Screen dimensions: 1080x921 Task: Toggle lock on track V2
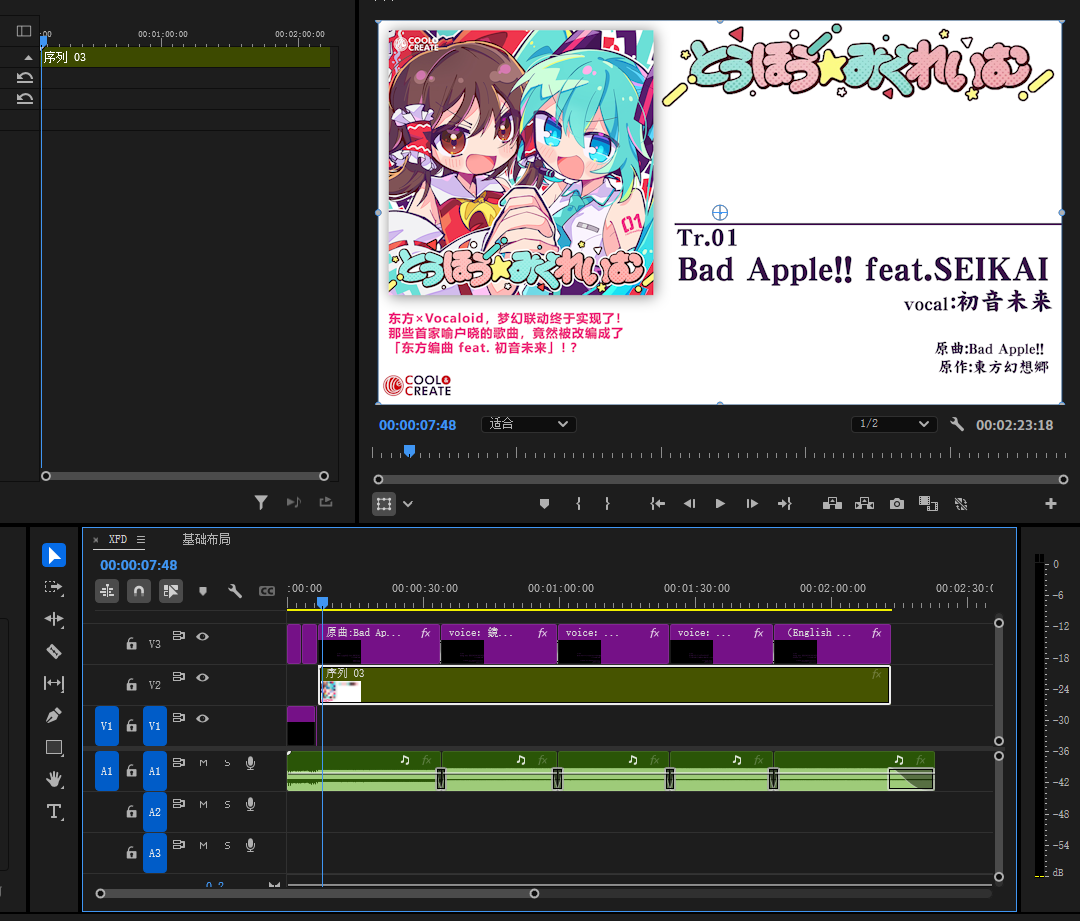tap(131, 685)
